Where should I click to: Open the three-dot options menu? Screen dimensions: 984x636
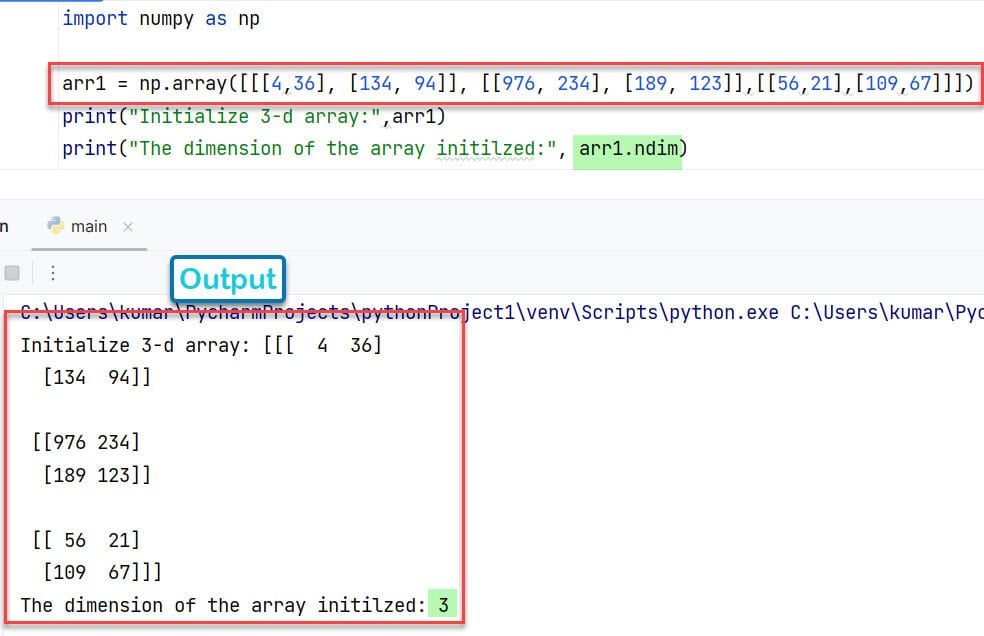coord(53,272)
